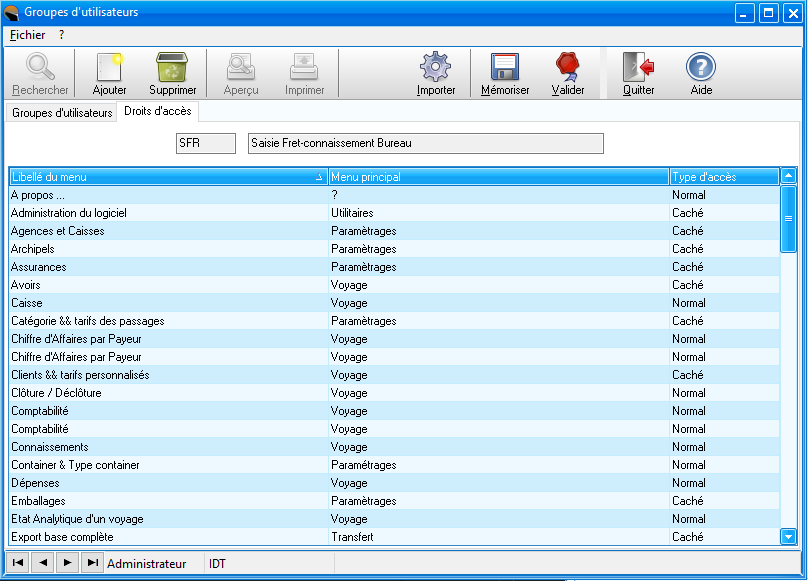
Task: Click scrollbar down arrow in the list
Action: 788,537
